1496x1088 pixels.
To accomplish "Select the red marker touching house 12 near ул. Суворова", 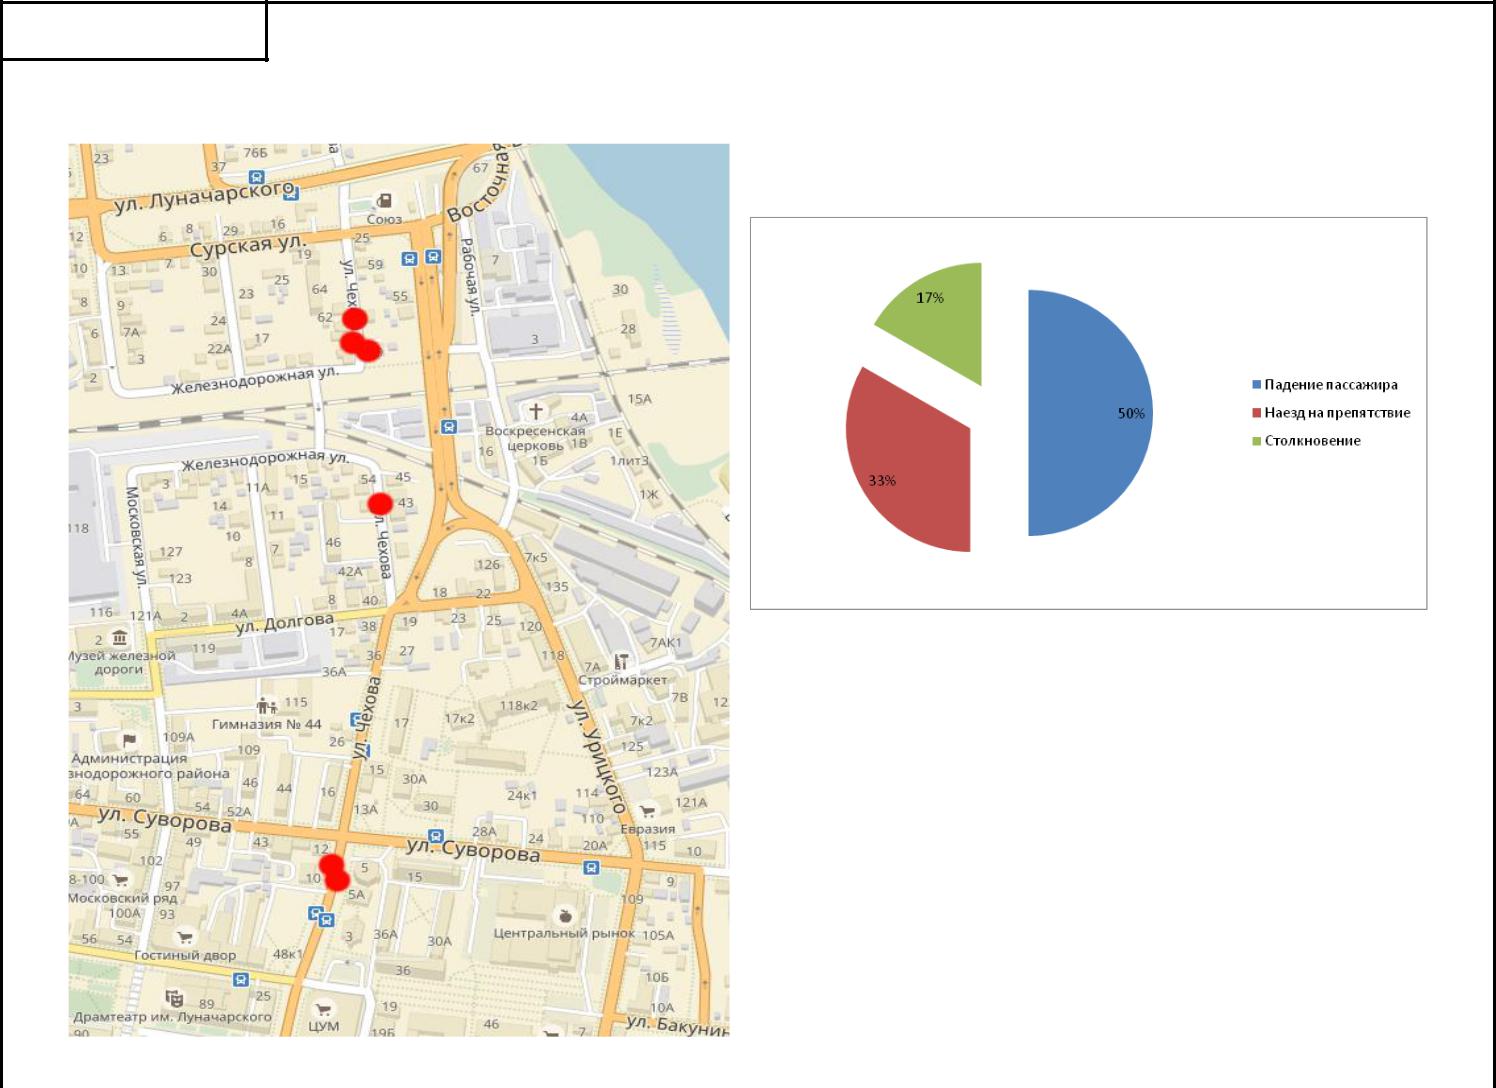I will 330,865.
